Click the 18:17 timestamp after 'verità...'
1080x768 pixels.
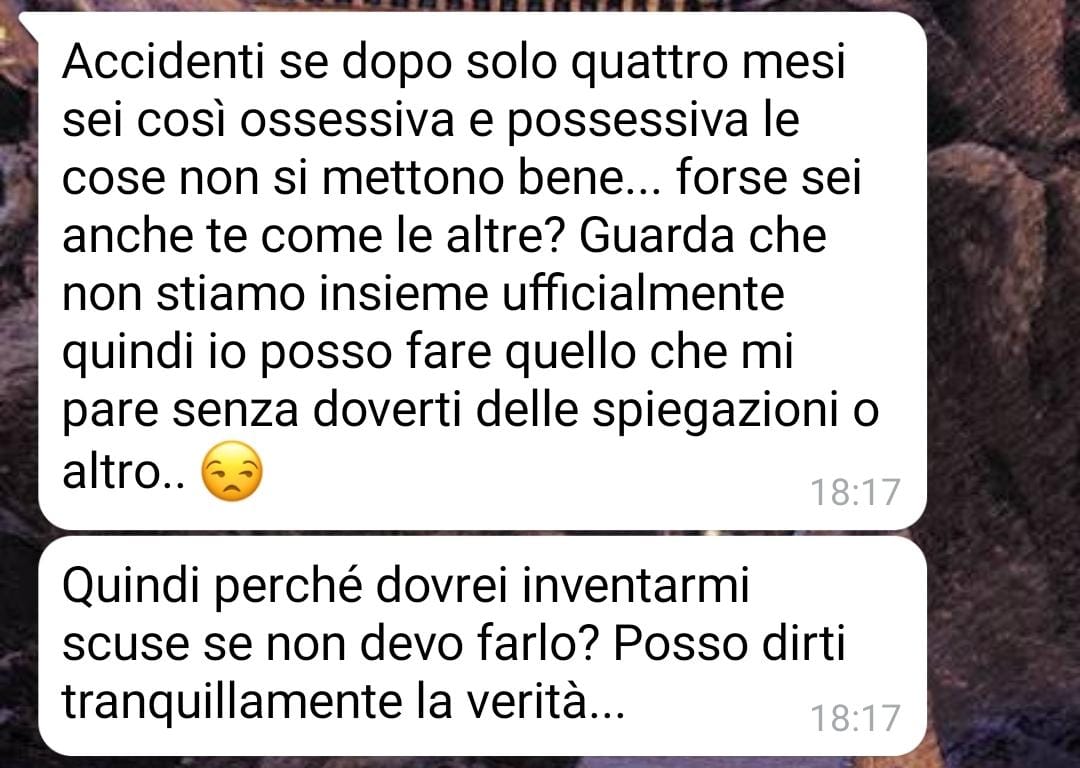tap(855, 718)
